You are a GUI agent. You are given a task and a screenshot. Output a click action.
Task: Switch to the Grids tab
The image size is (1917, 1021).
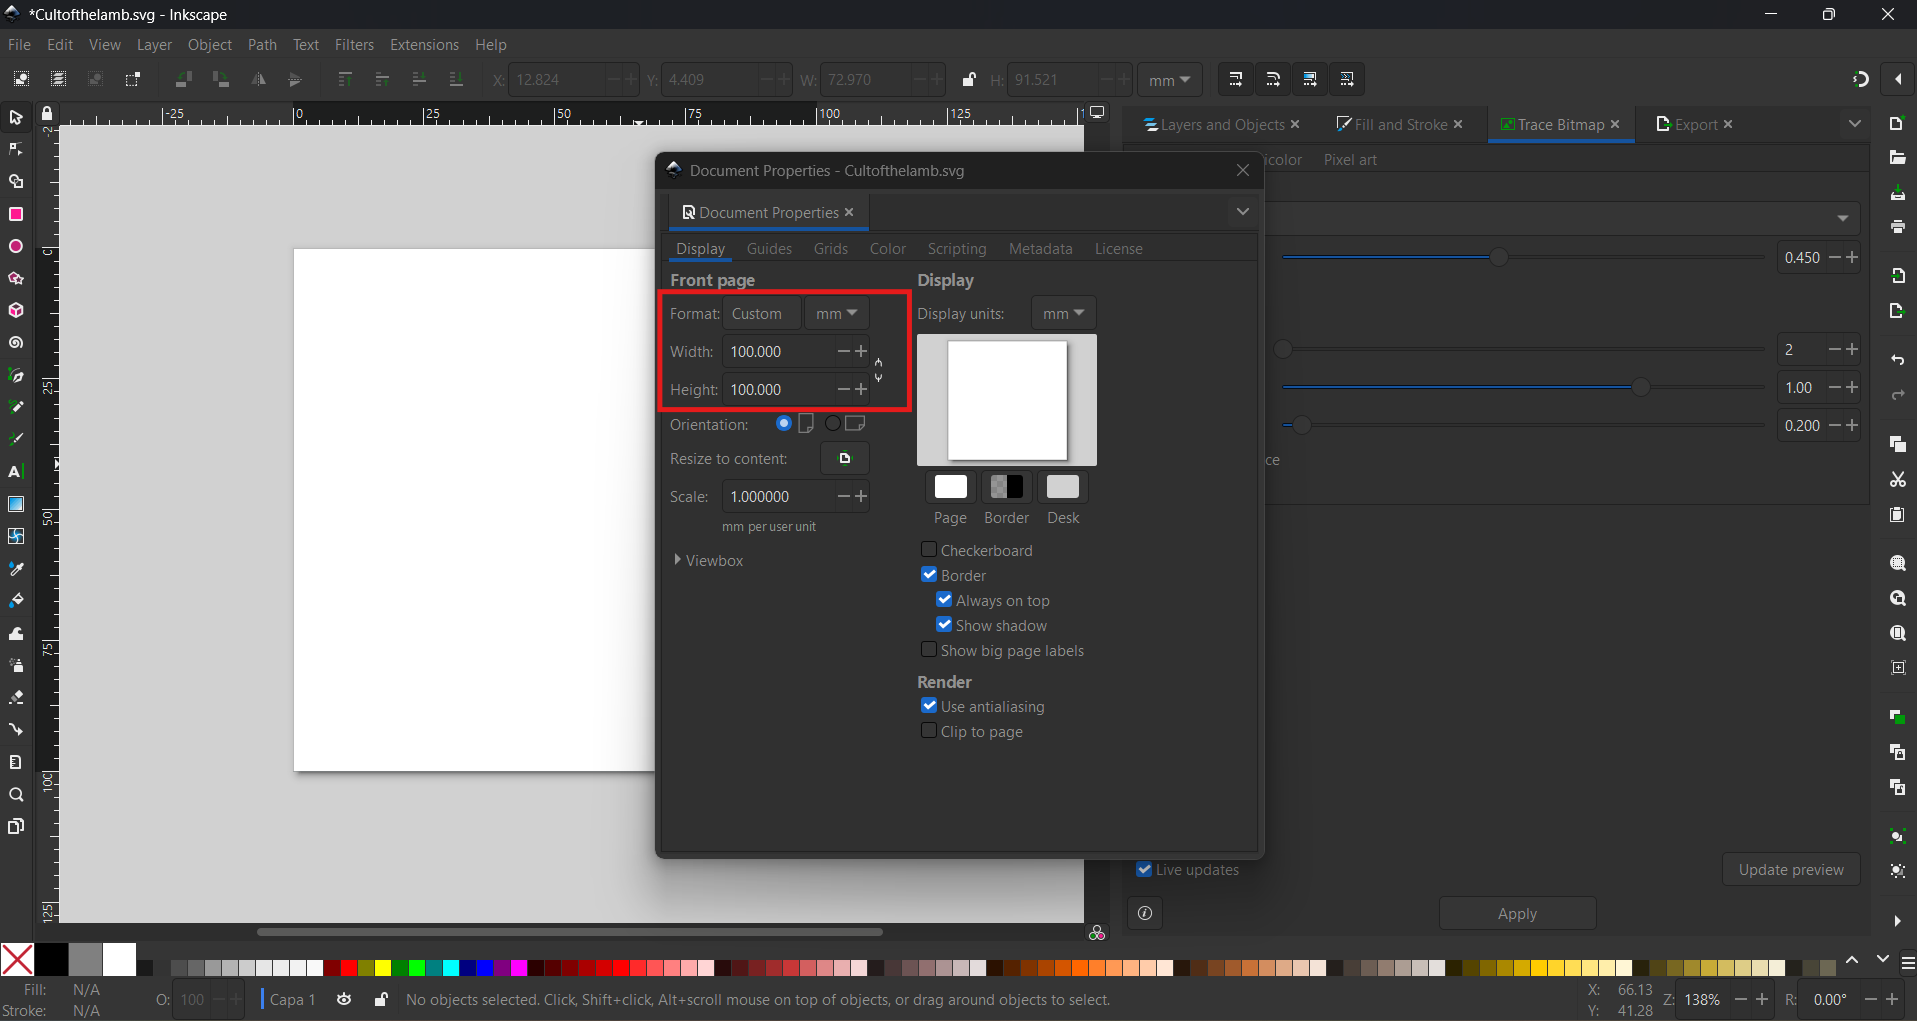(x=830, y=249)
